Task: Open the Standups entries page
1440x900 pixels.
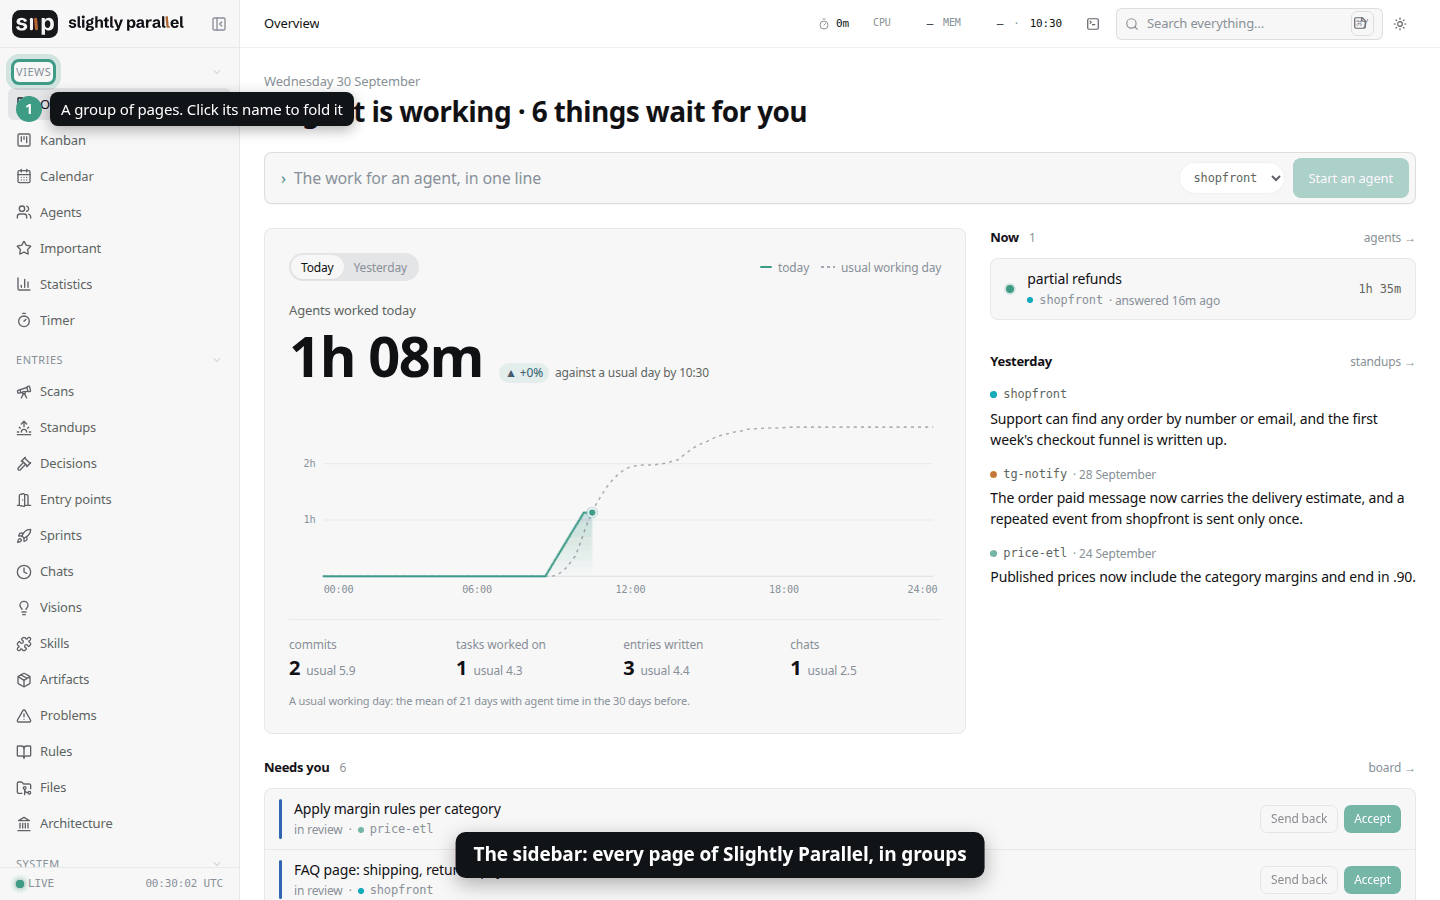Action: [120, 427]
